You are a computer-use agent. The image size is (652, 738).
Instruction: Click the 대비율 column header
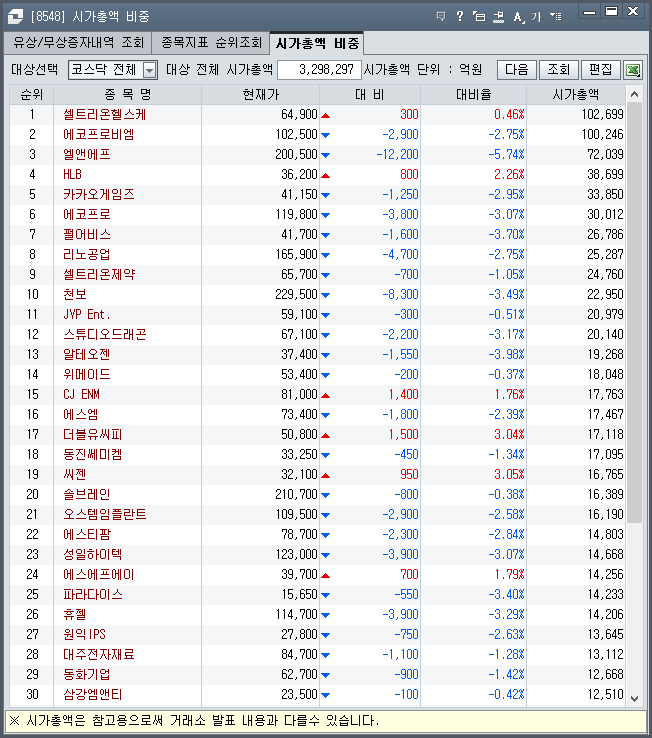474,95
